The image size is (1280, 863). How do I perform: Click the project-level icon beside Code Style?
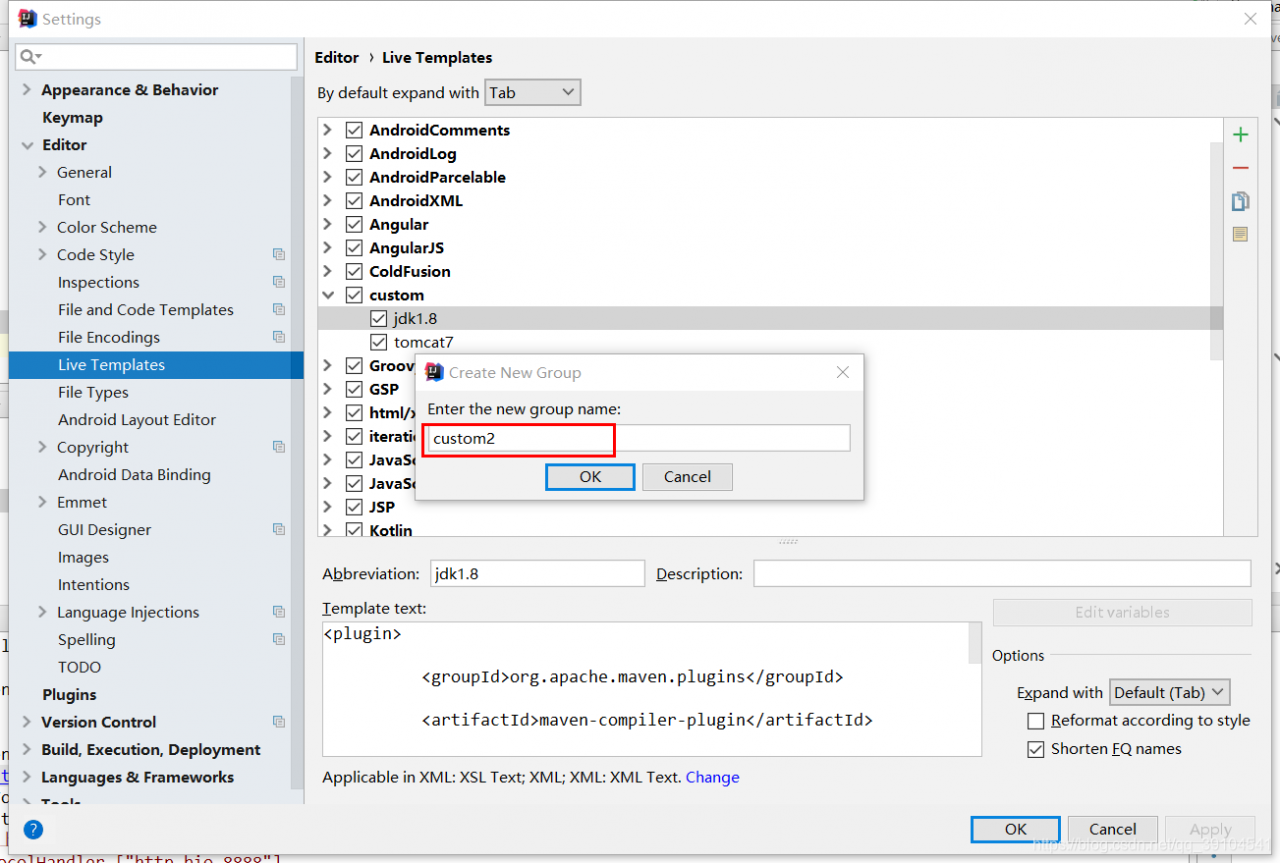(278, 255)
